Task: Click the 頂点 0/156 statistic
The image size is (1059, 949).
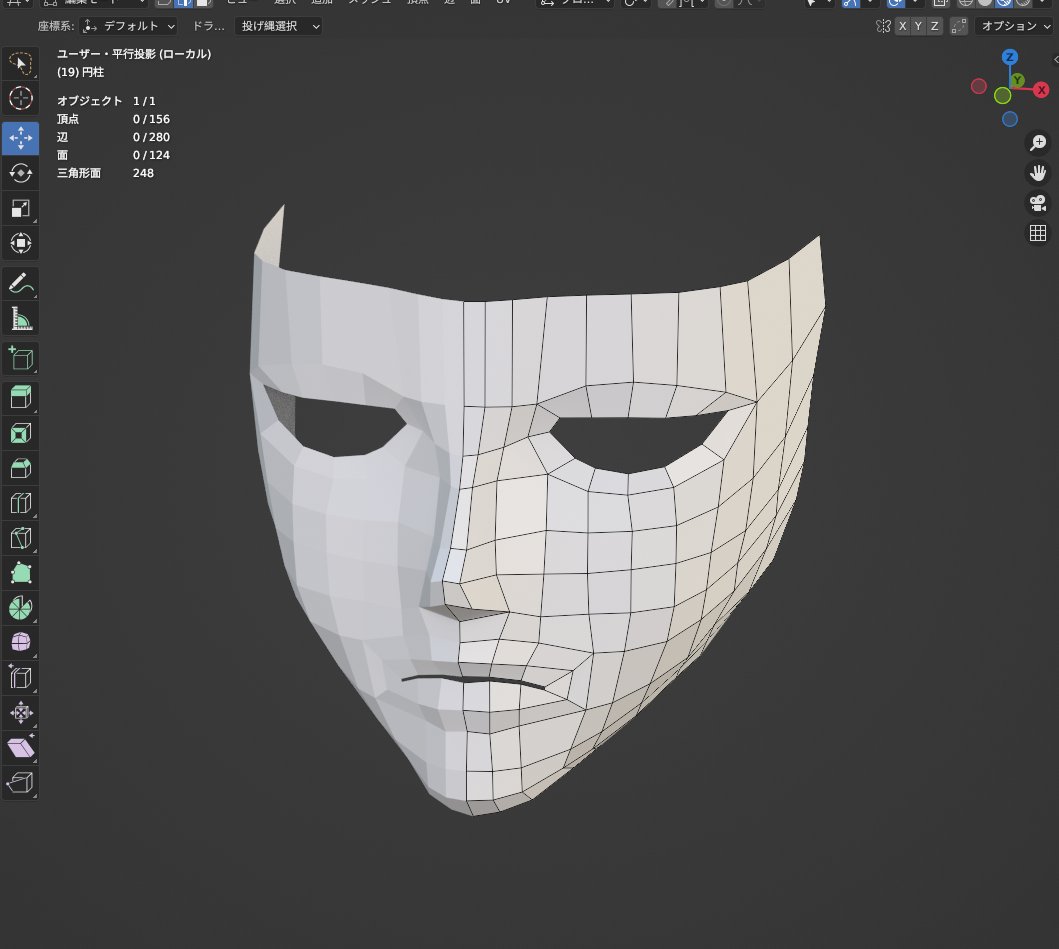Action: (113, 119)
